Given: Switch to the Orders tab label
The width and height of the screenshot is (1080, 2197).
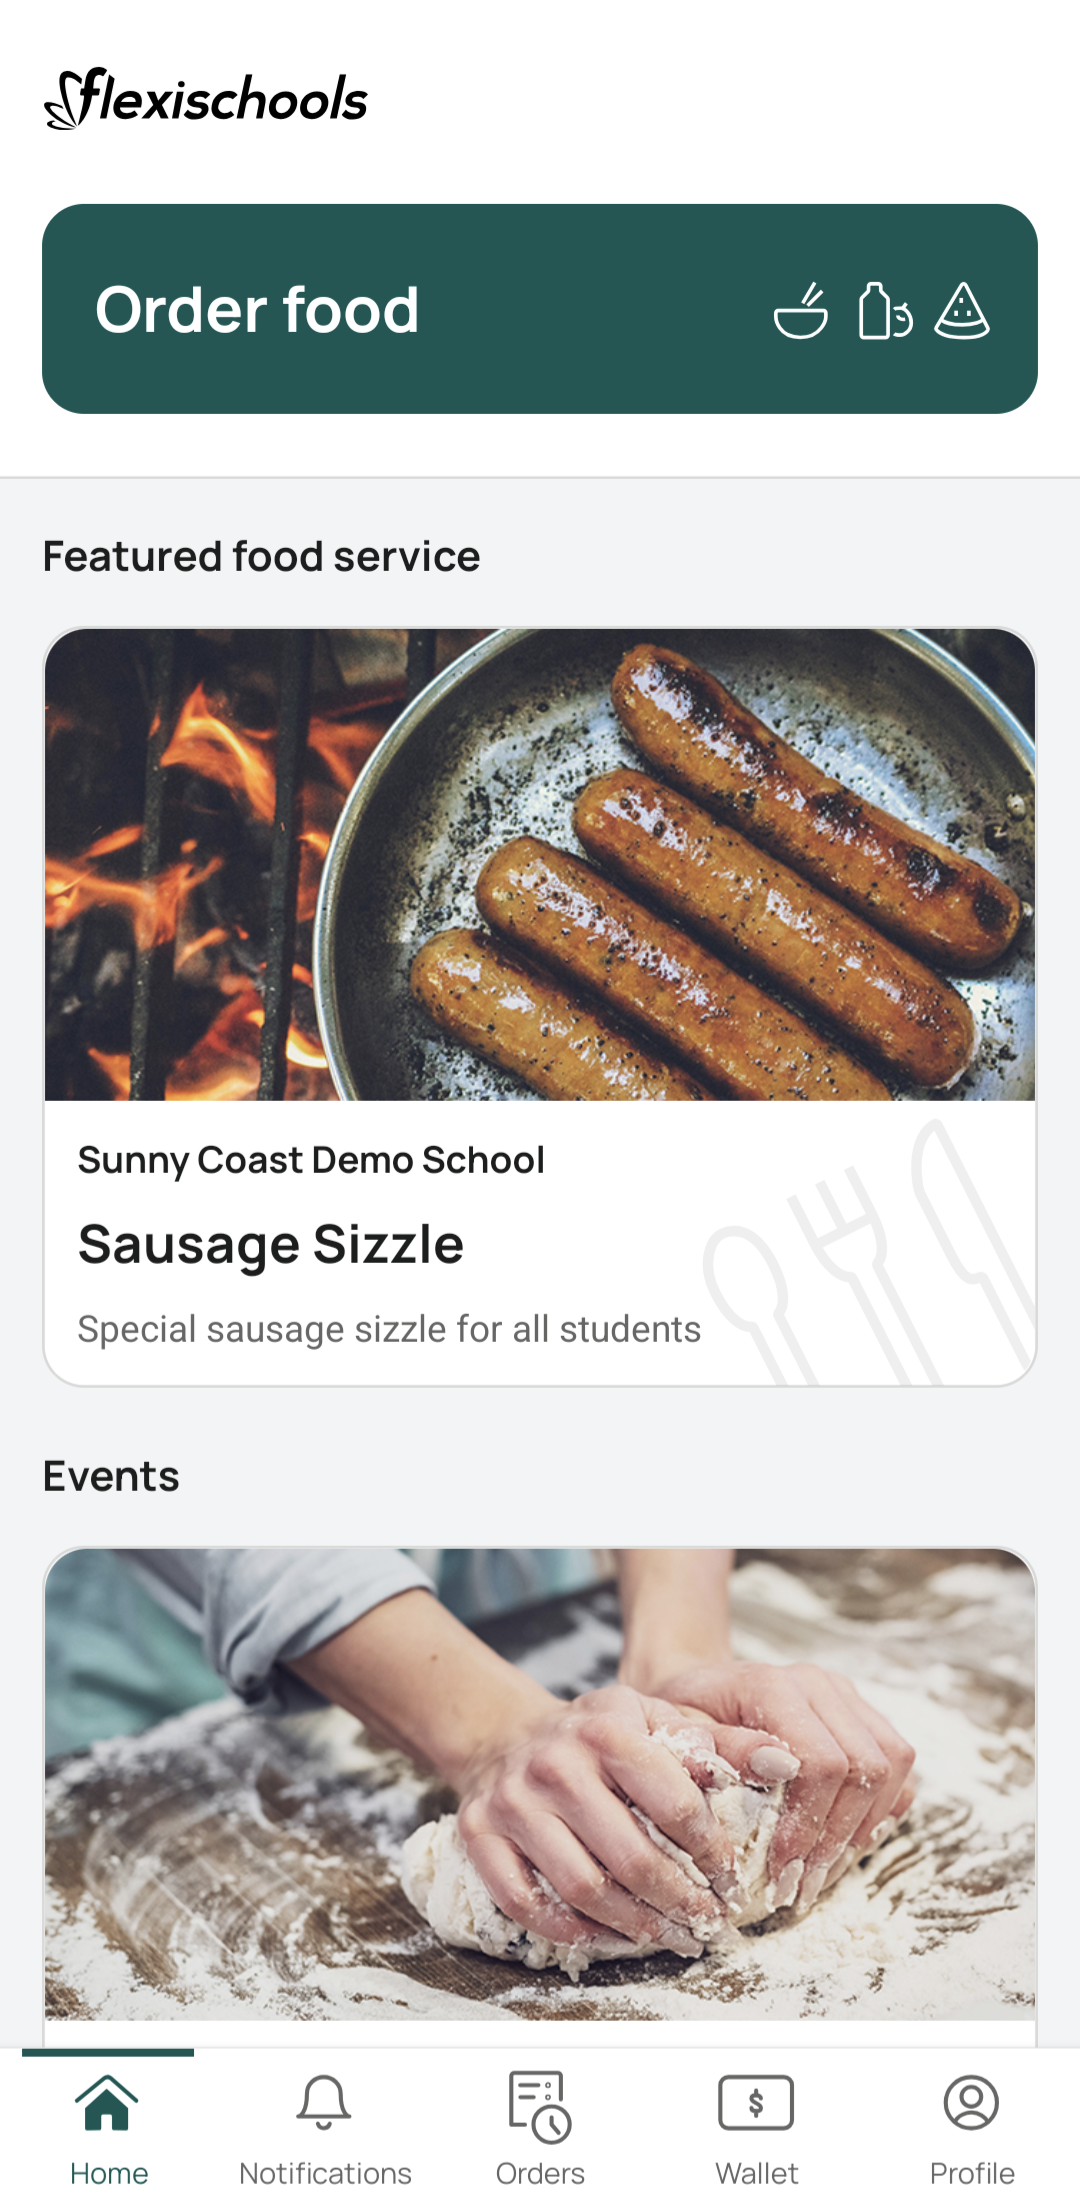Looking at the screenshot, I should pos(540,2173).
